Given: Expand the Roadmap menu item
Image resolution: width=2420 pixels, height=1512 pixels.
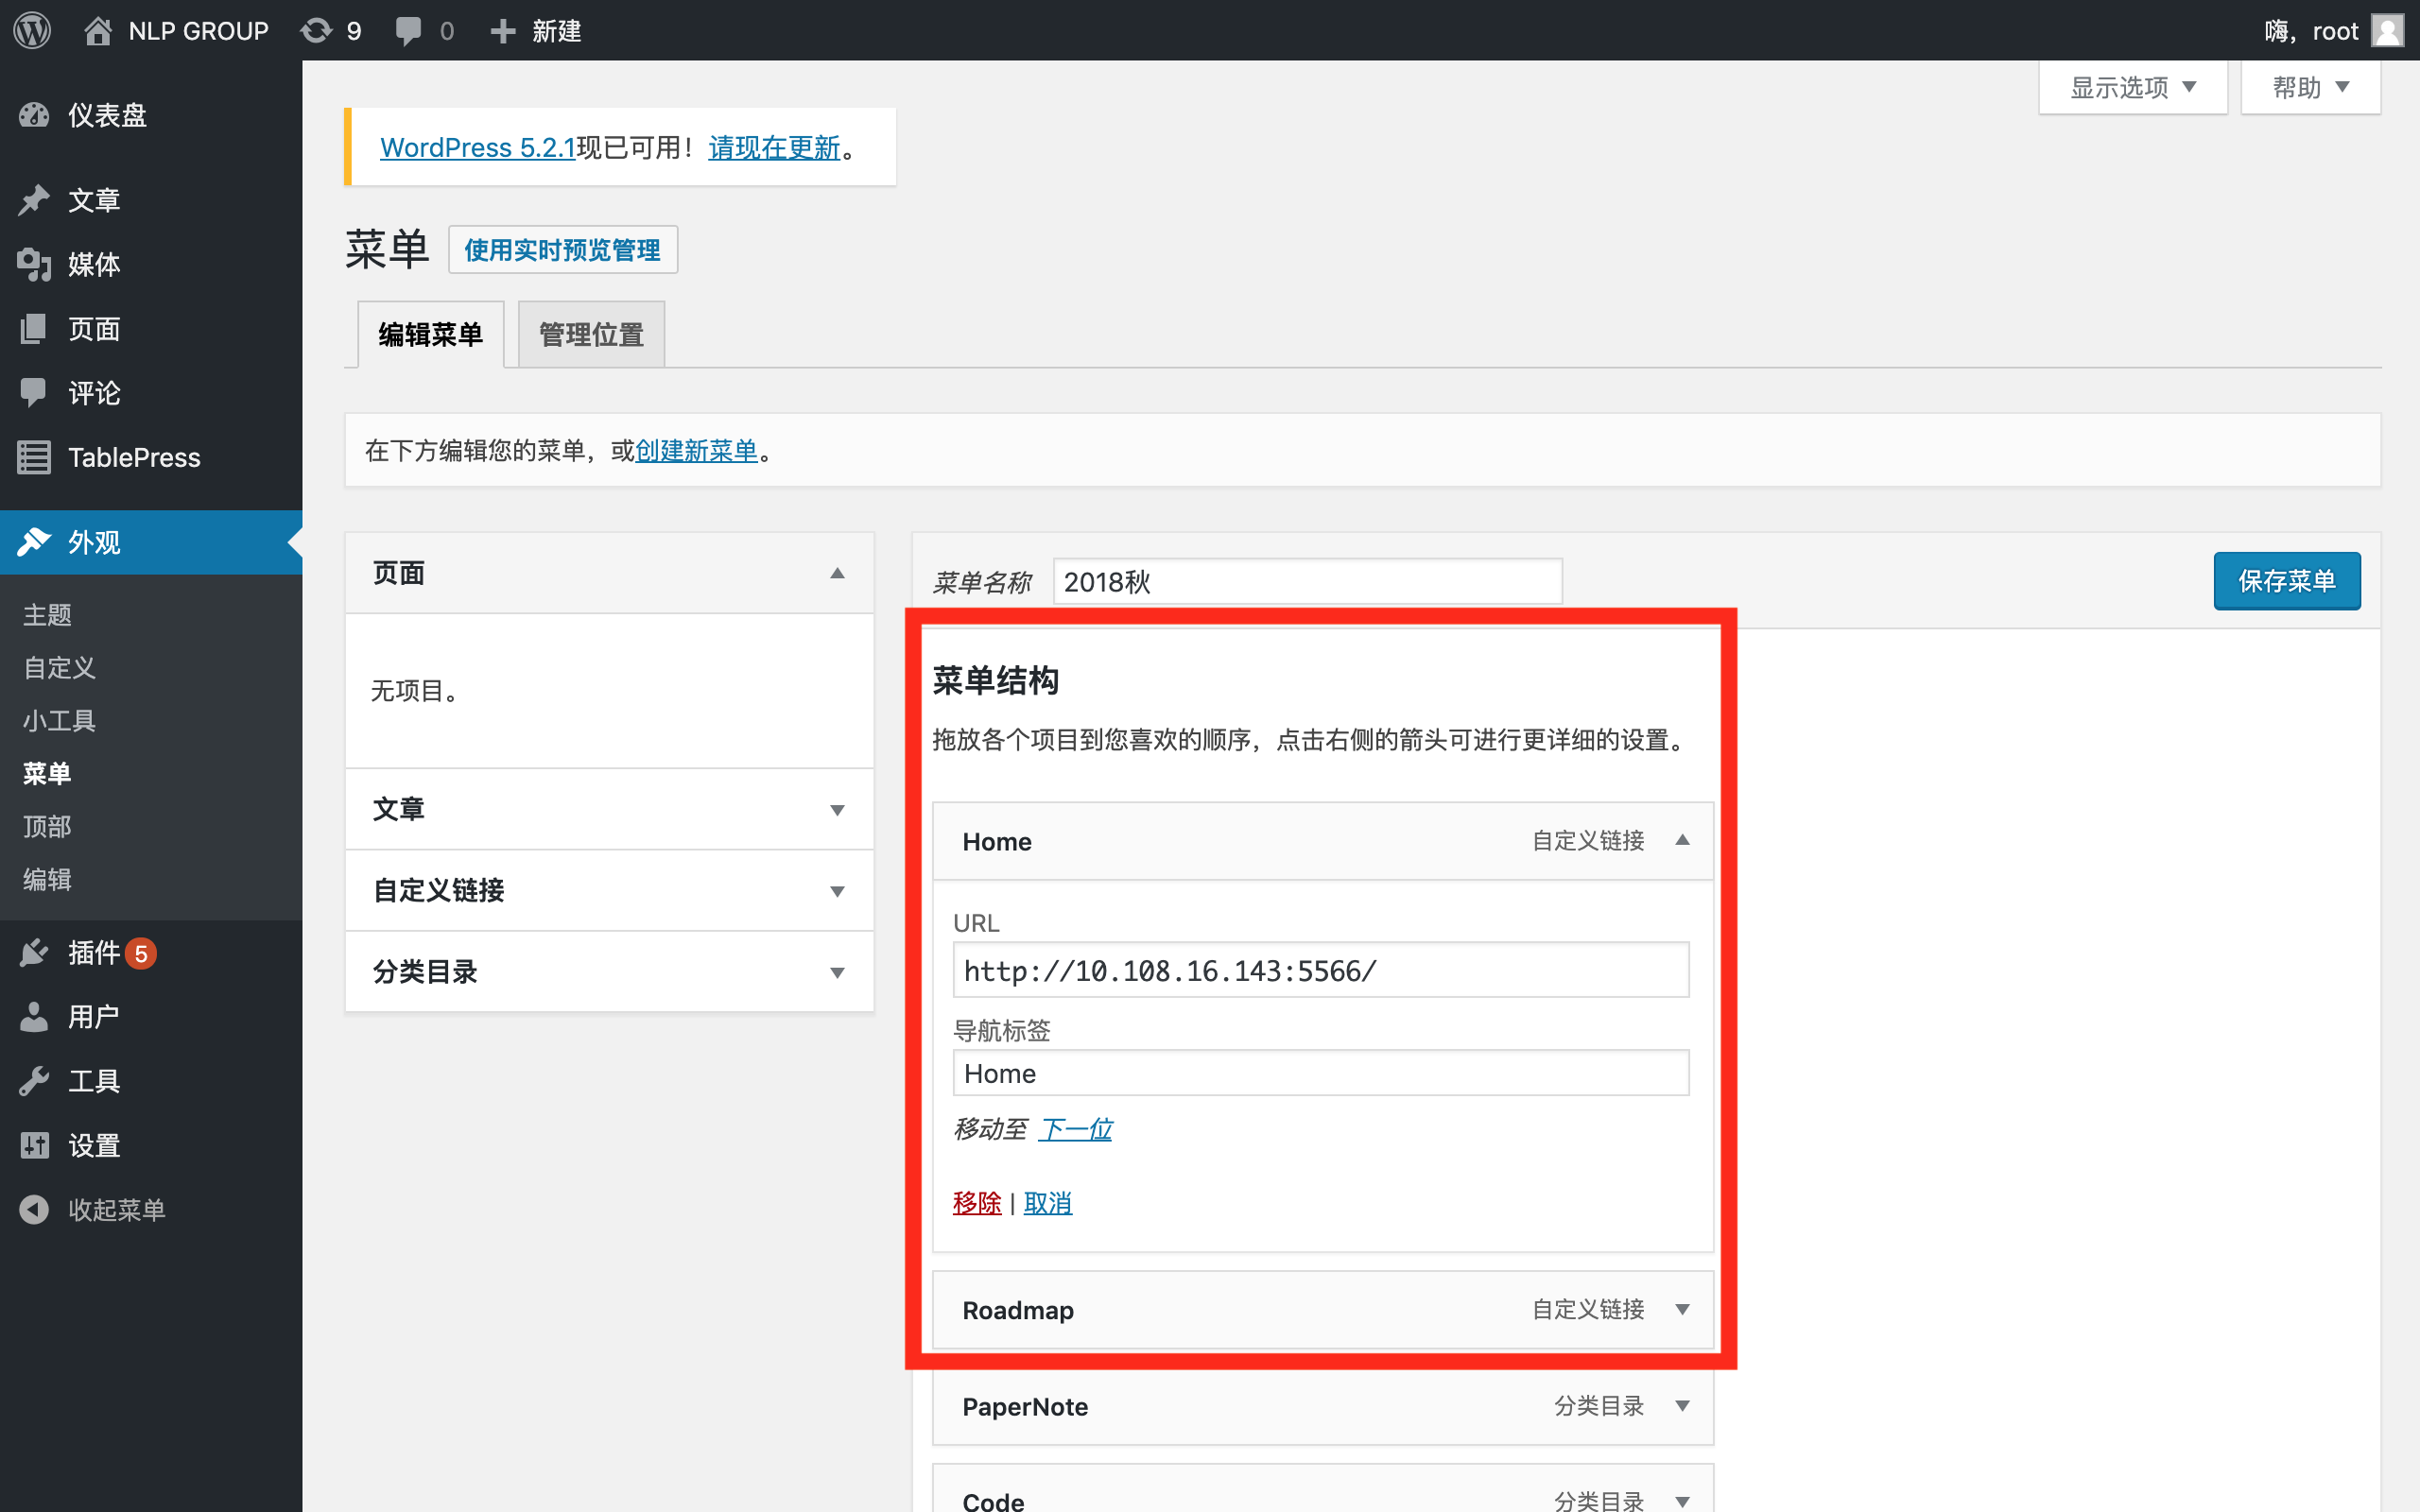Looking at the screenshot, I should 1682,1310.
